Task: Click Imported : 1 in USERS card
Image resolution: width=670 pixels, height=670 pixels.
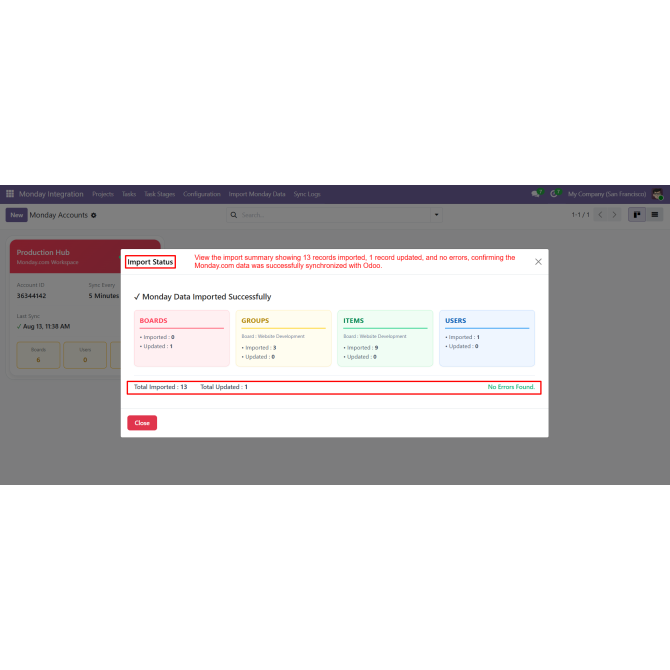Action: tap(462, 337)
